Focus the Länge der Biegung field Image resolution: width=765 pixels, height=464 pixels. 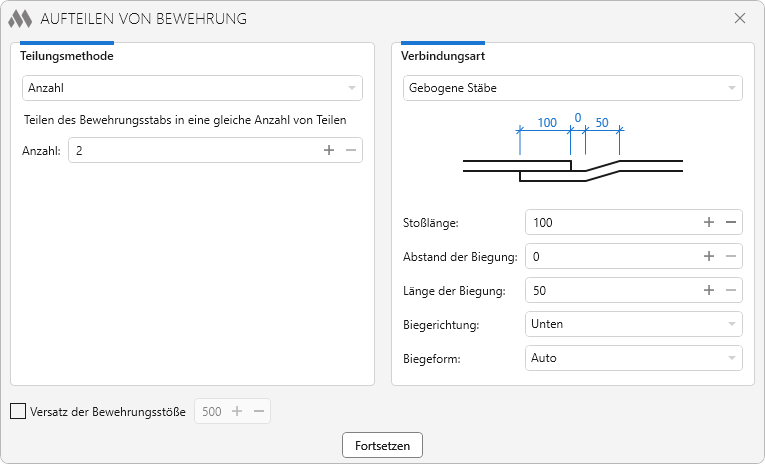pyautogui.click(x=610, y=290)
